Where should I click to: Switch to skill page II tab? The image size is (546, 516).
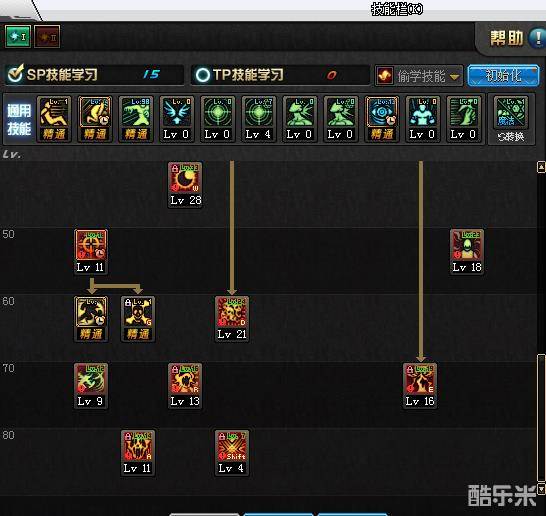(47, 37)
